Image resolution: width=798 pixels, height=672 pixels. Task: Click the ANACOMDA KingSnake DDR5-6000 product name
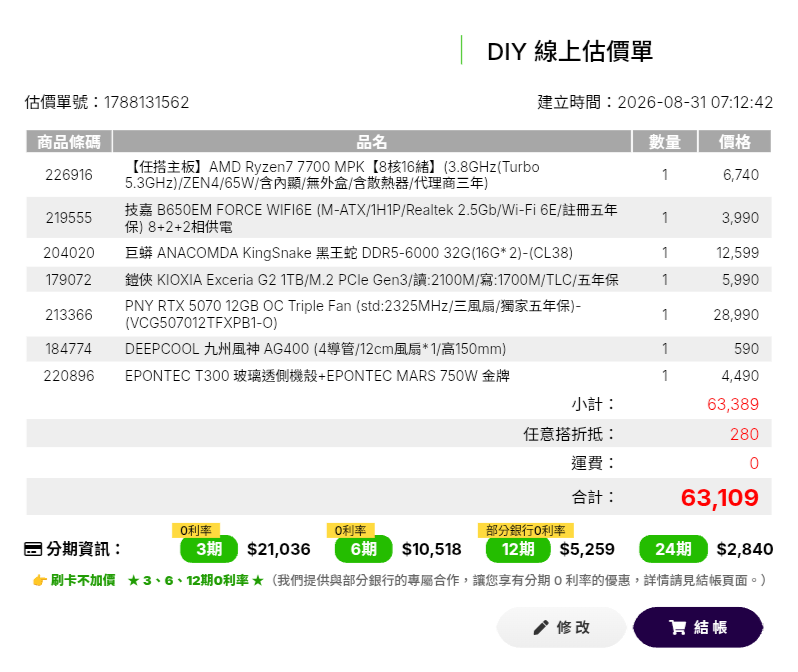[349, 253]
